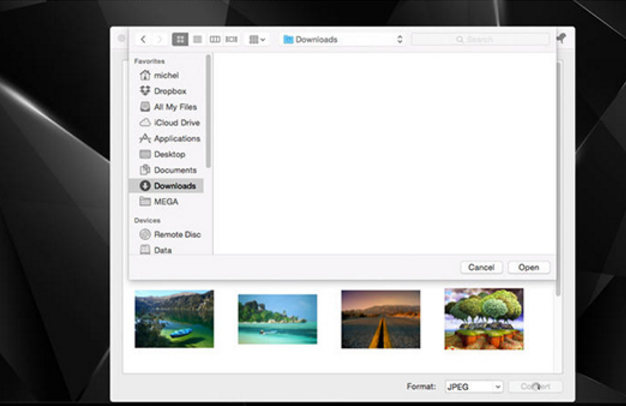Click the Applications 'A' icon

click(145, 138)
